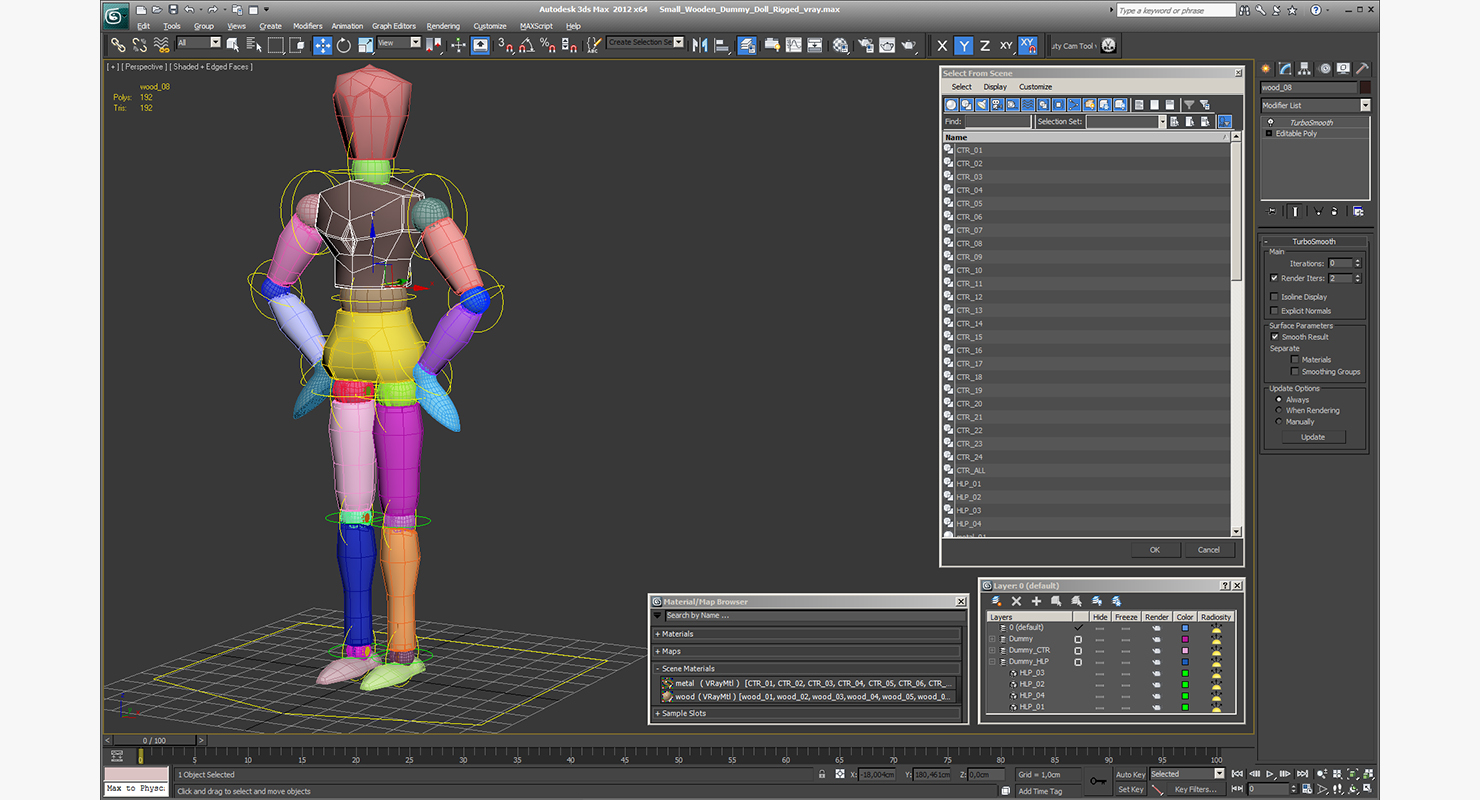The height and width of the screenshot is (800, 1480).
Task: Toggle Display Geometry filter in Select From Scene
Action: [x=952, y=104]
